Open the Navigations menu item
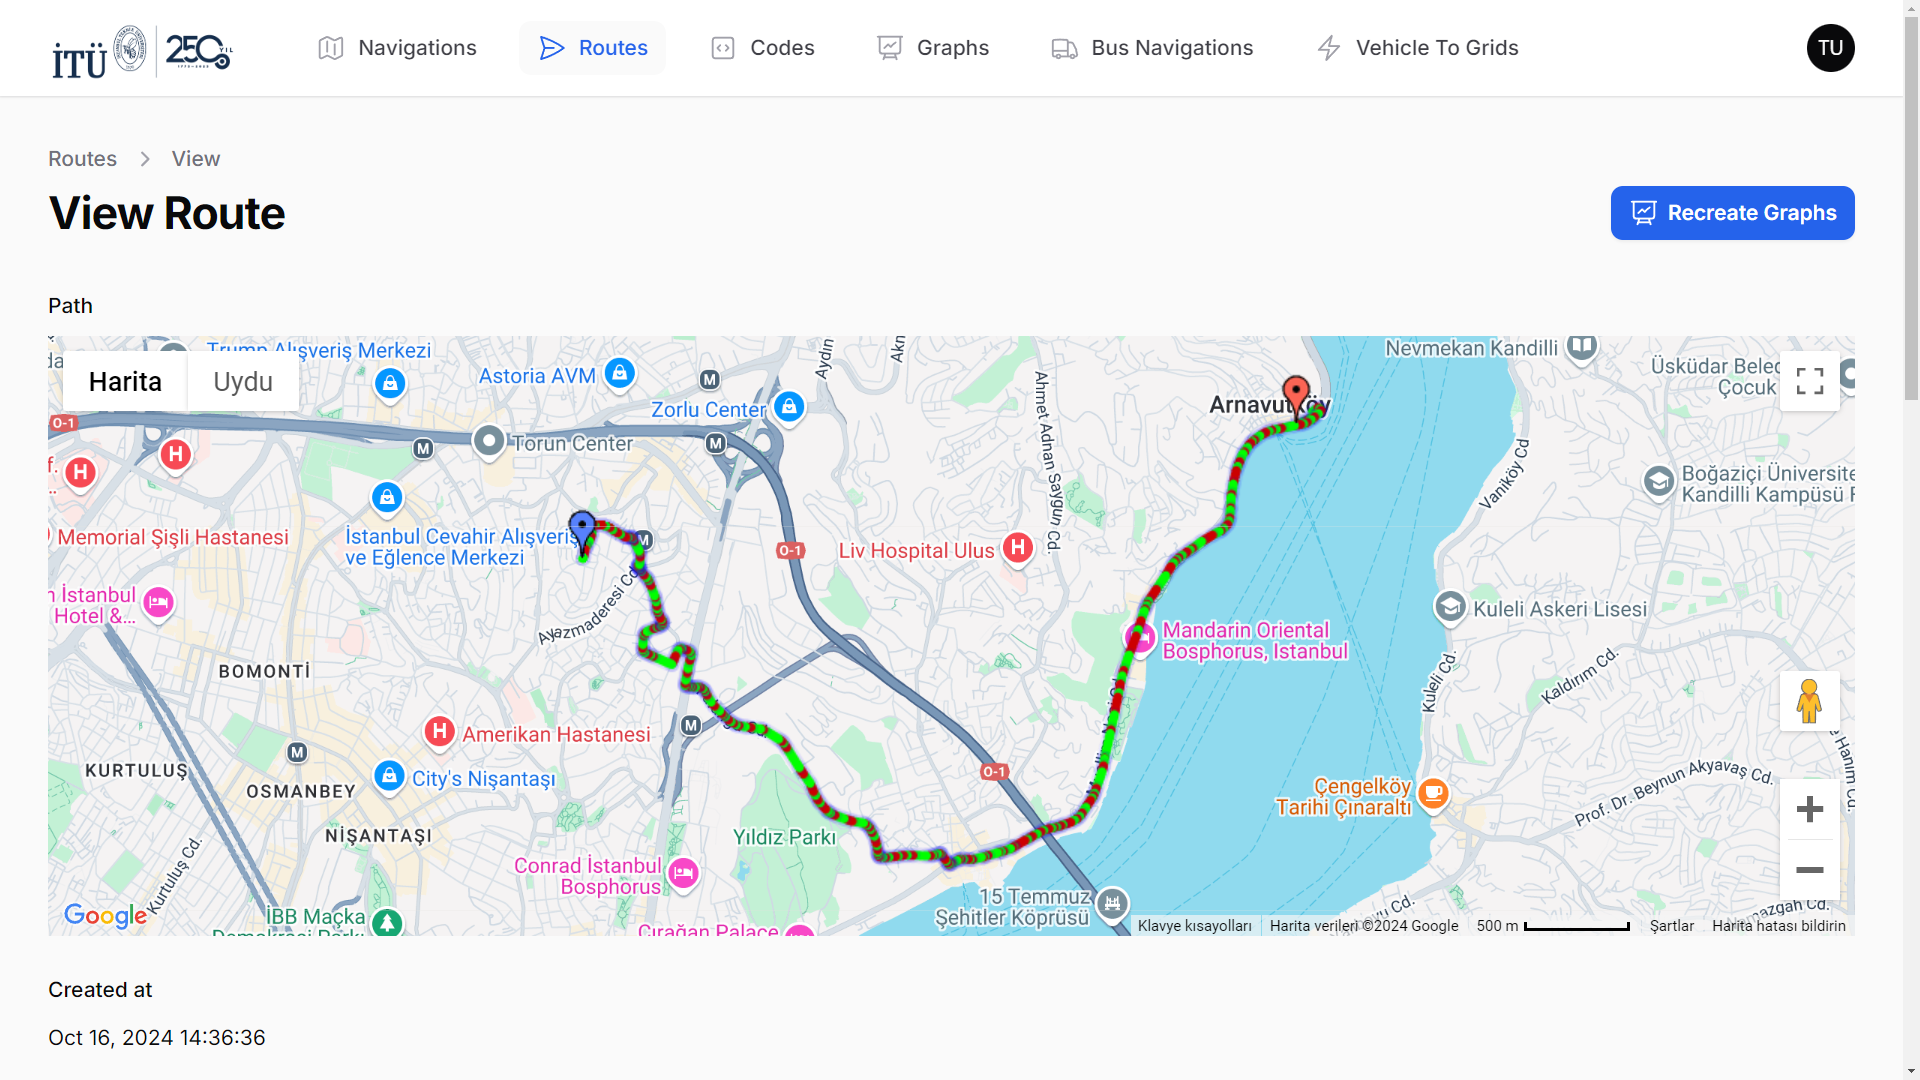1920x1080 pixels. pyautogui.click(x=397, y=48)
